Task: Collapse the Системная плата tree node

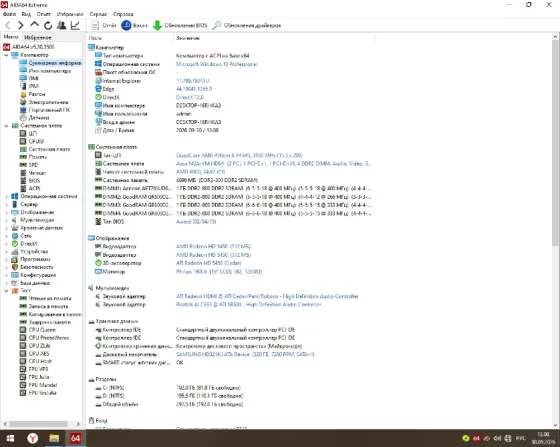Action: click(x=6, y=126)
